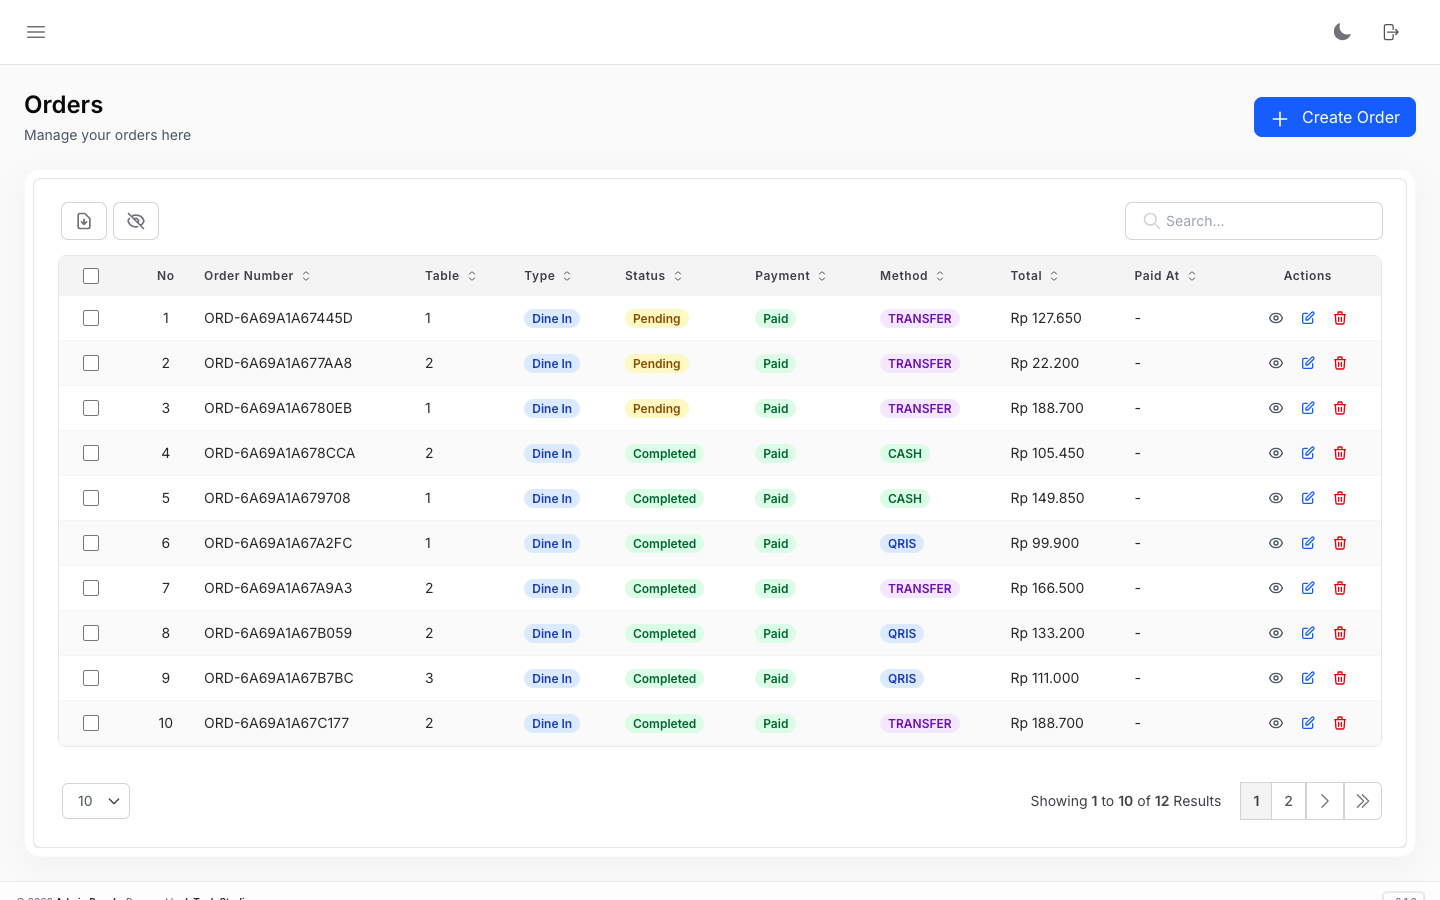The image size is (1440, 900).
Task: Sort by Method column
Action: [x=912, y=276]
